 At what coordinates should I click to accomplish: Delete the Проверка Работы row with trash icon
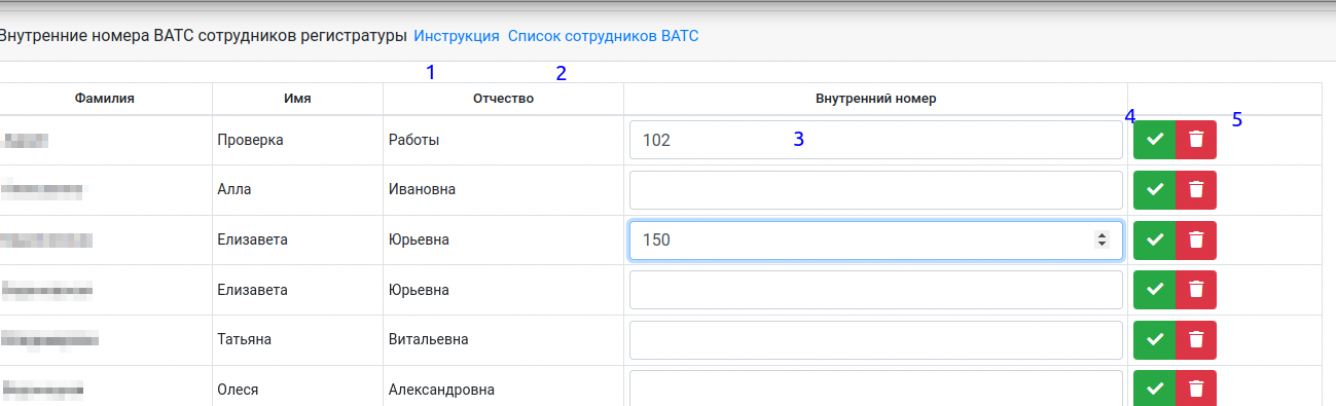pyautogui.click(x=1196, y=140)
